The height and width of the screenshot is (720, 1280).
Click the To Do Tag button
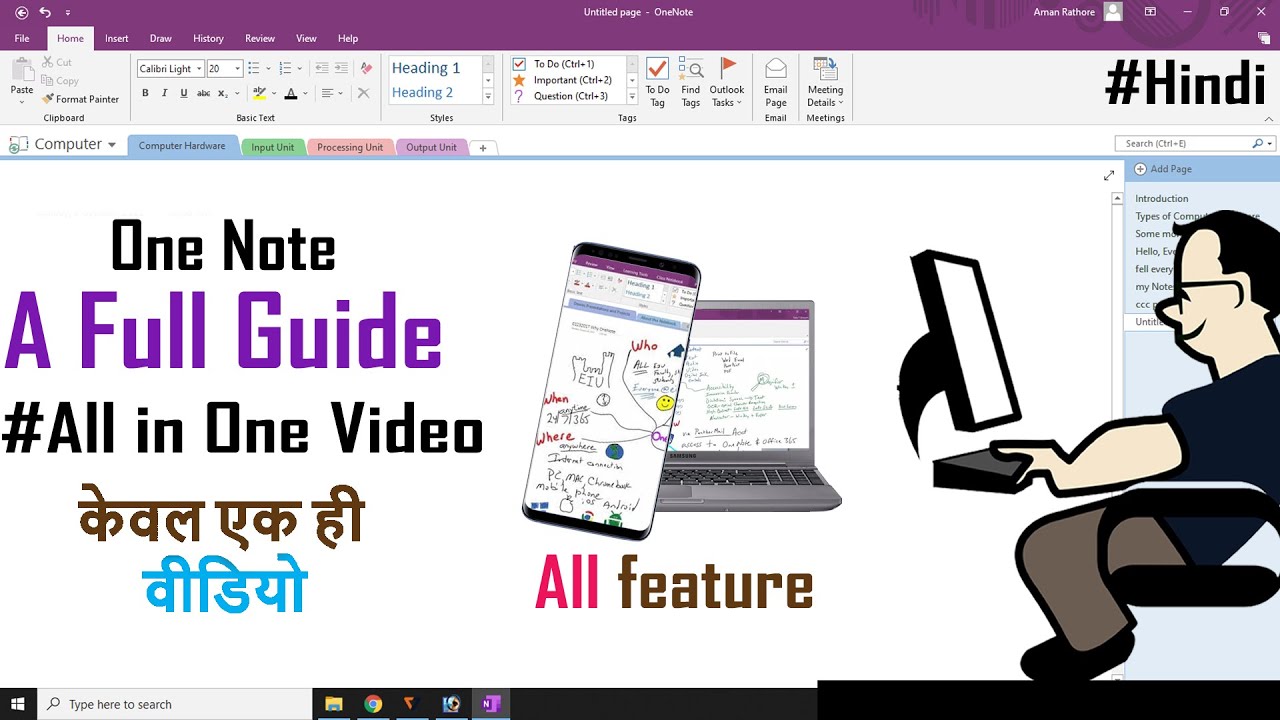point(657,82)
